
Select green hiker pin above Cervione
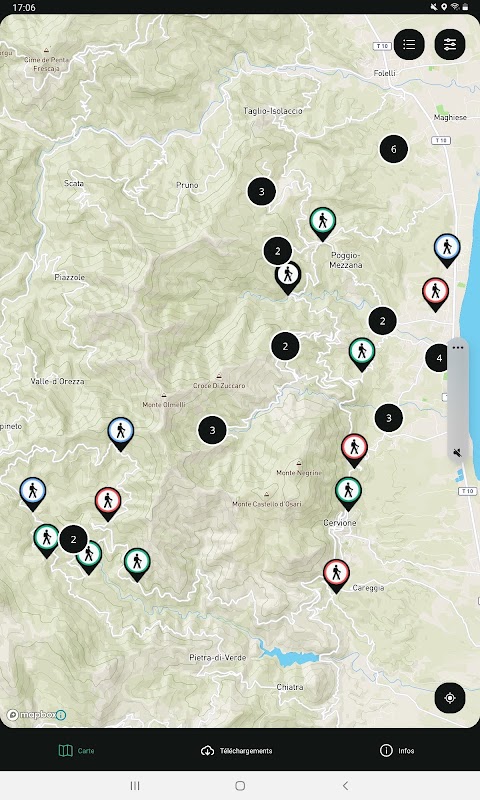(x=348, y=494)
